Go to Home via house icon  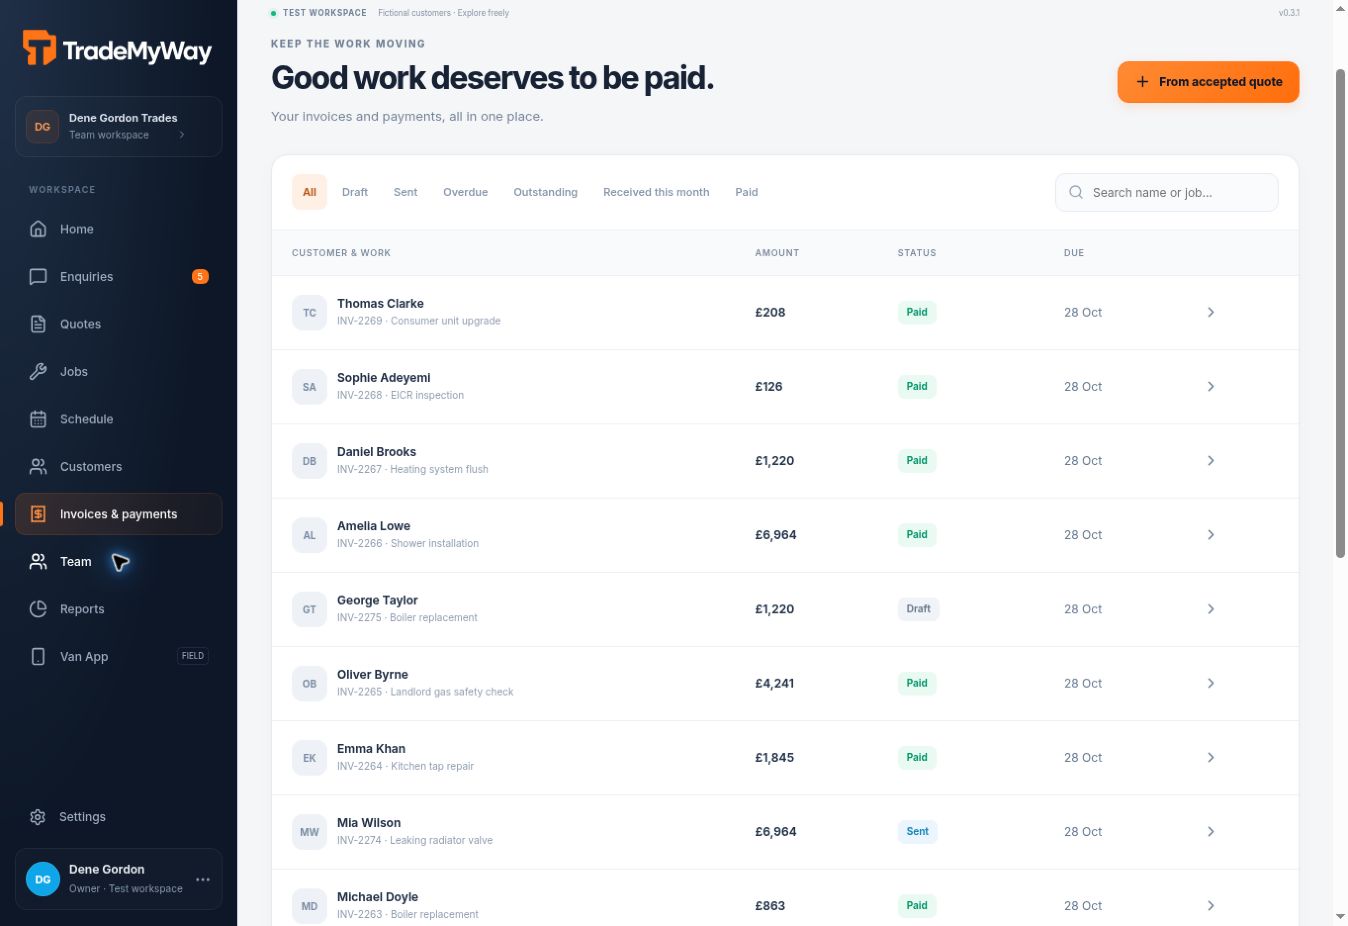tap(38, 229)
